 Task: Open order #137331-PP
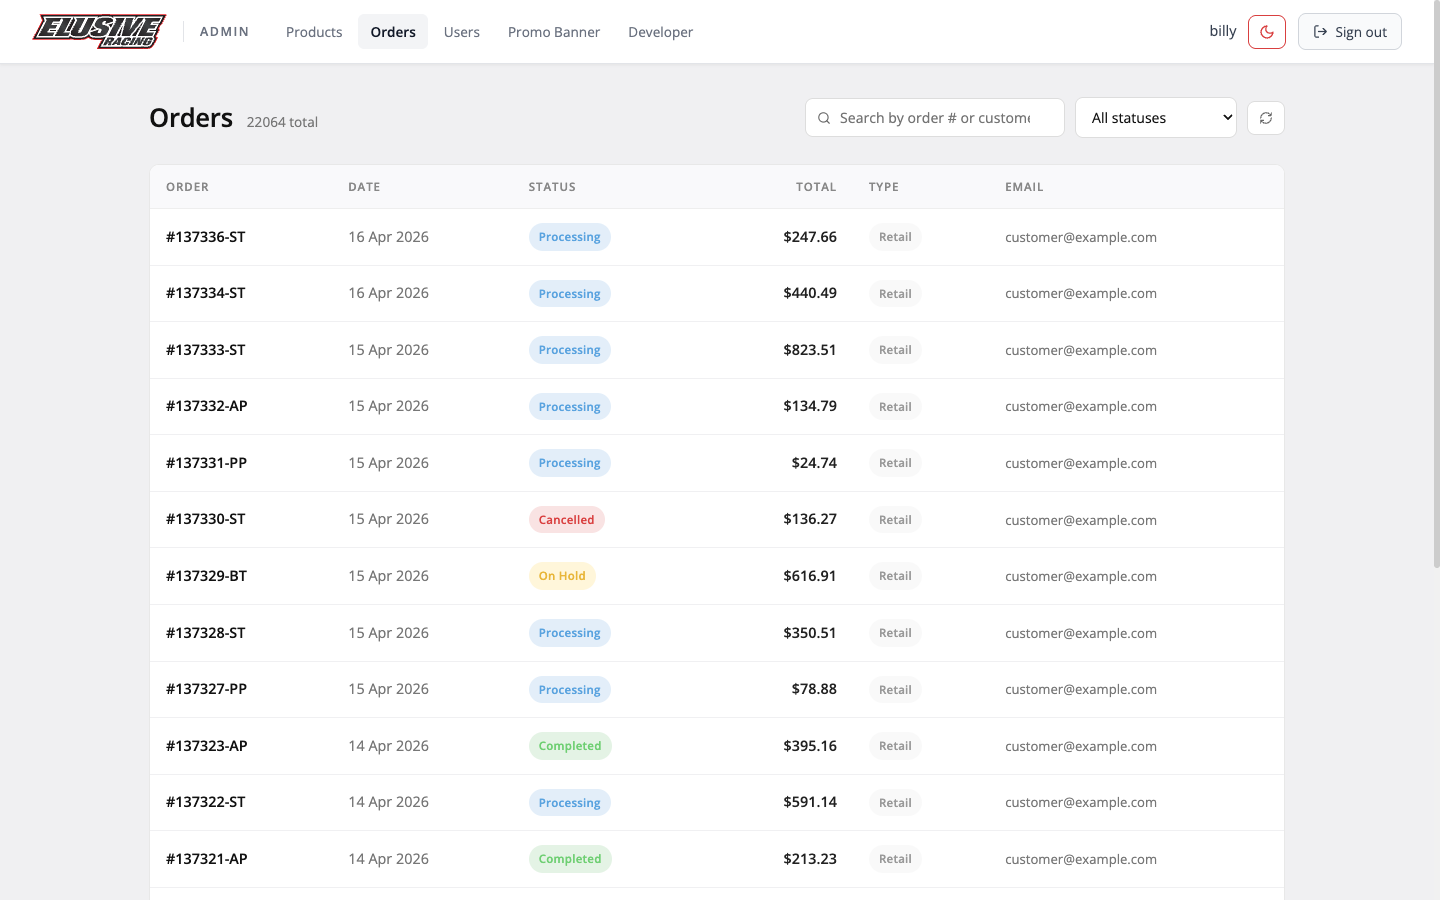(x=206, y=463)
